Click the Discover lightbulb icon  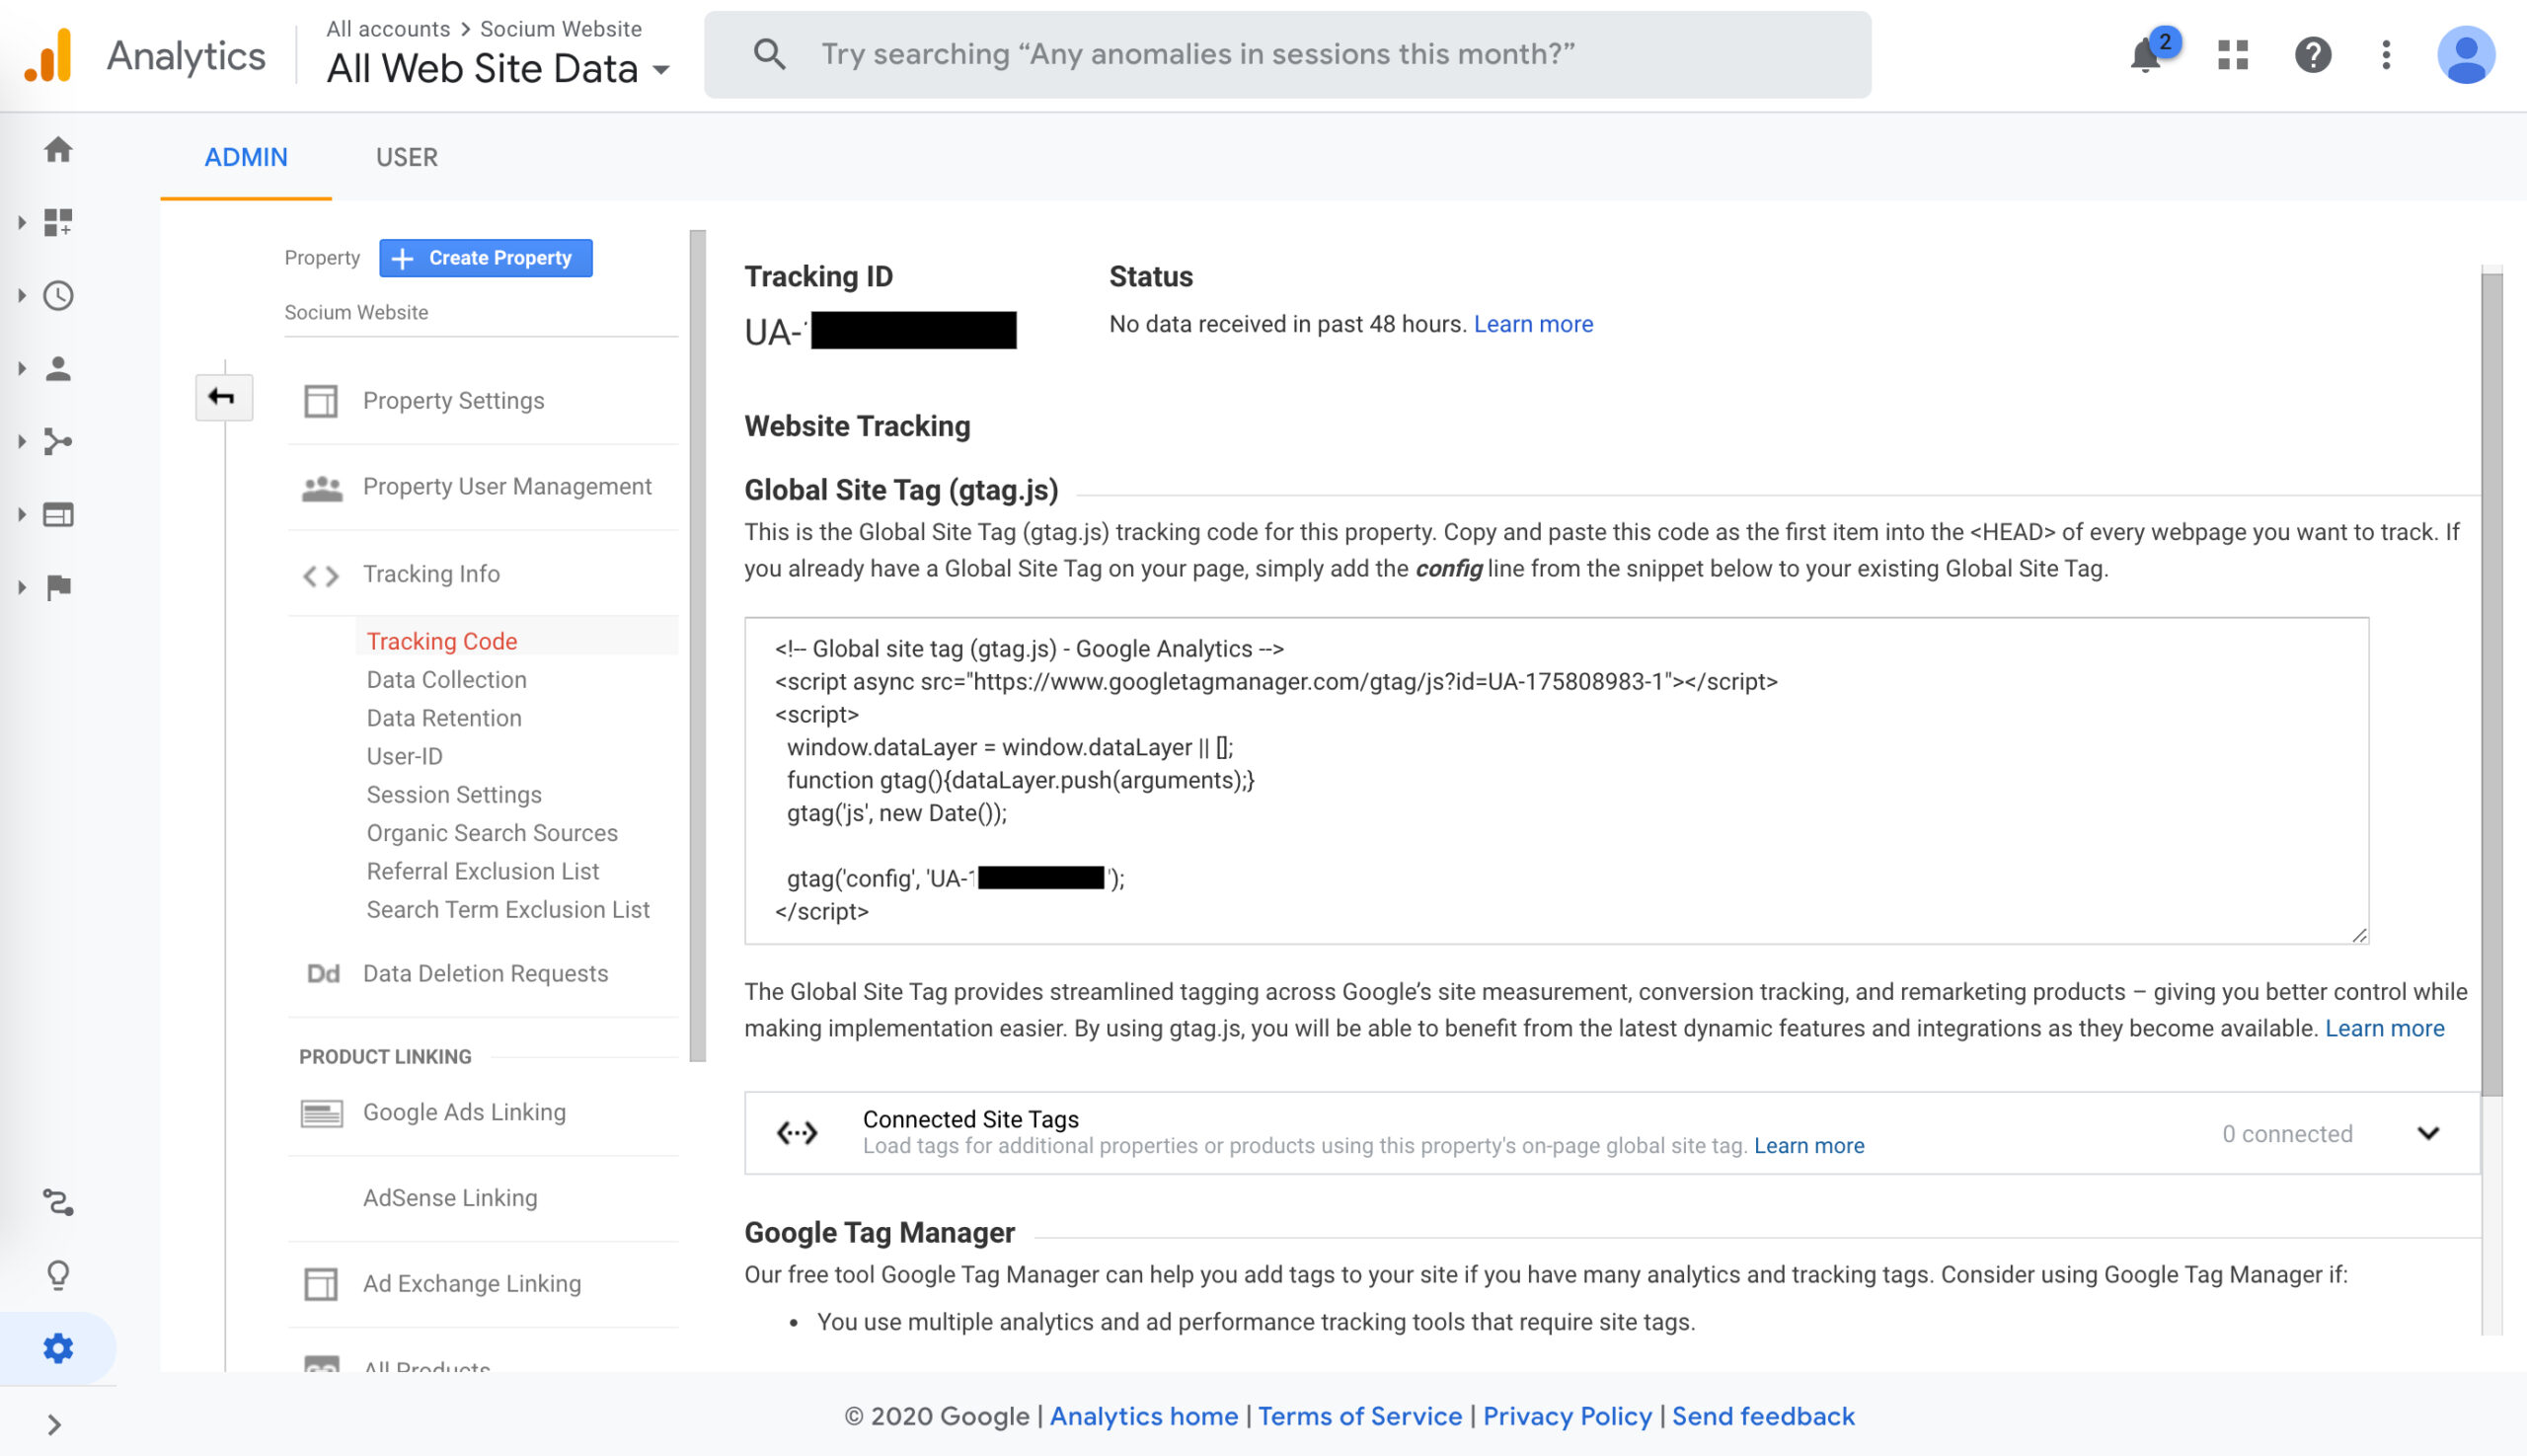(58, 1275)
